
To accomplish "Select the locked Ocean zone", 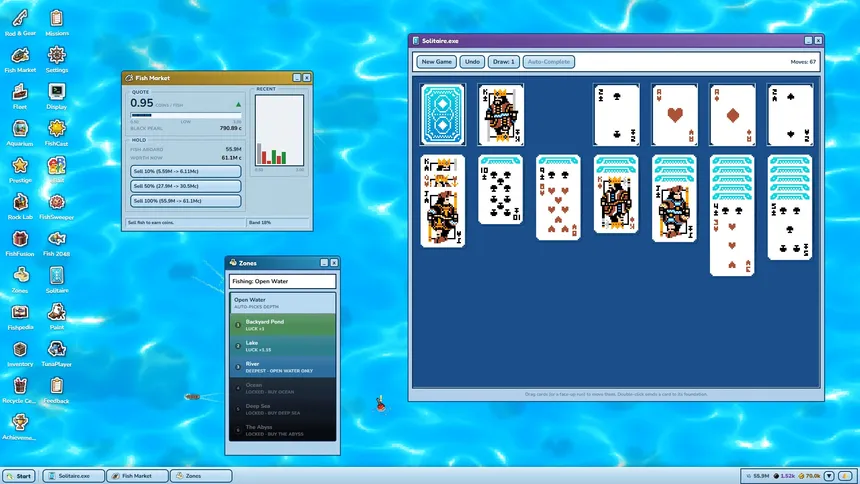I will click(x=282, y=388).
